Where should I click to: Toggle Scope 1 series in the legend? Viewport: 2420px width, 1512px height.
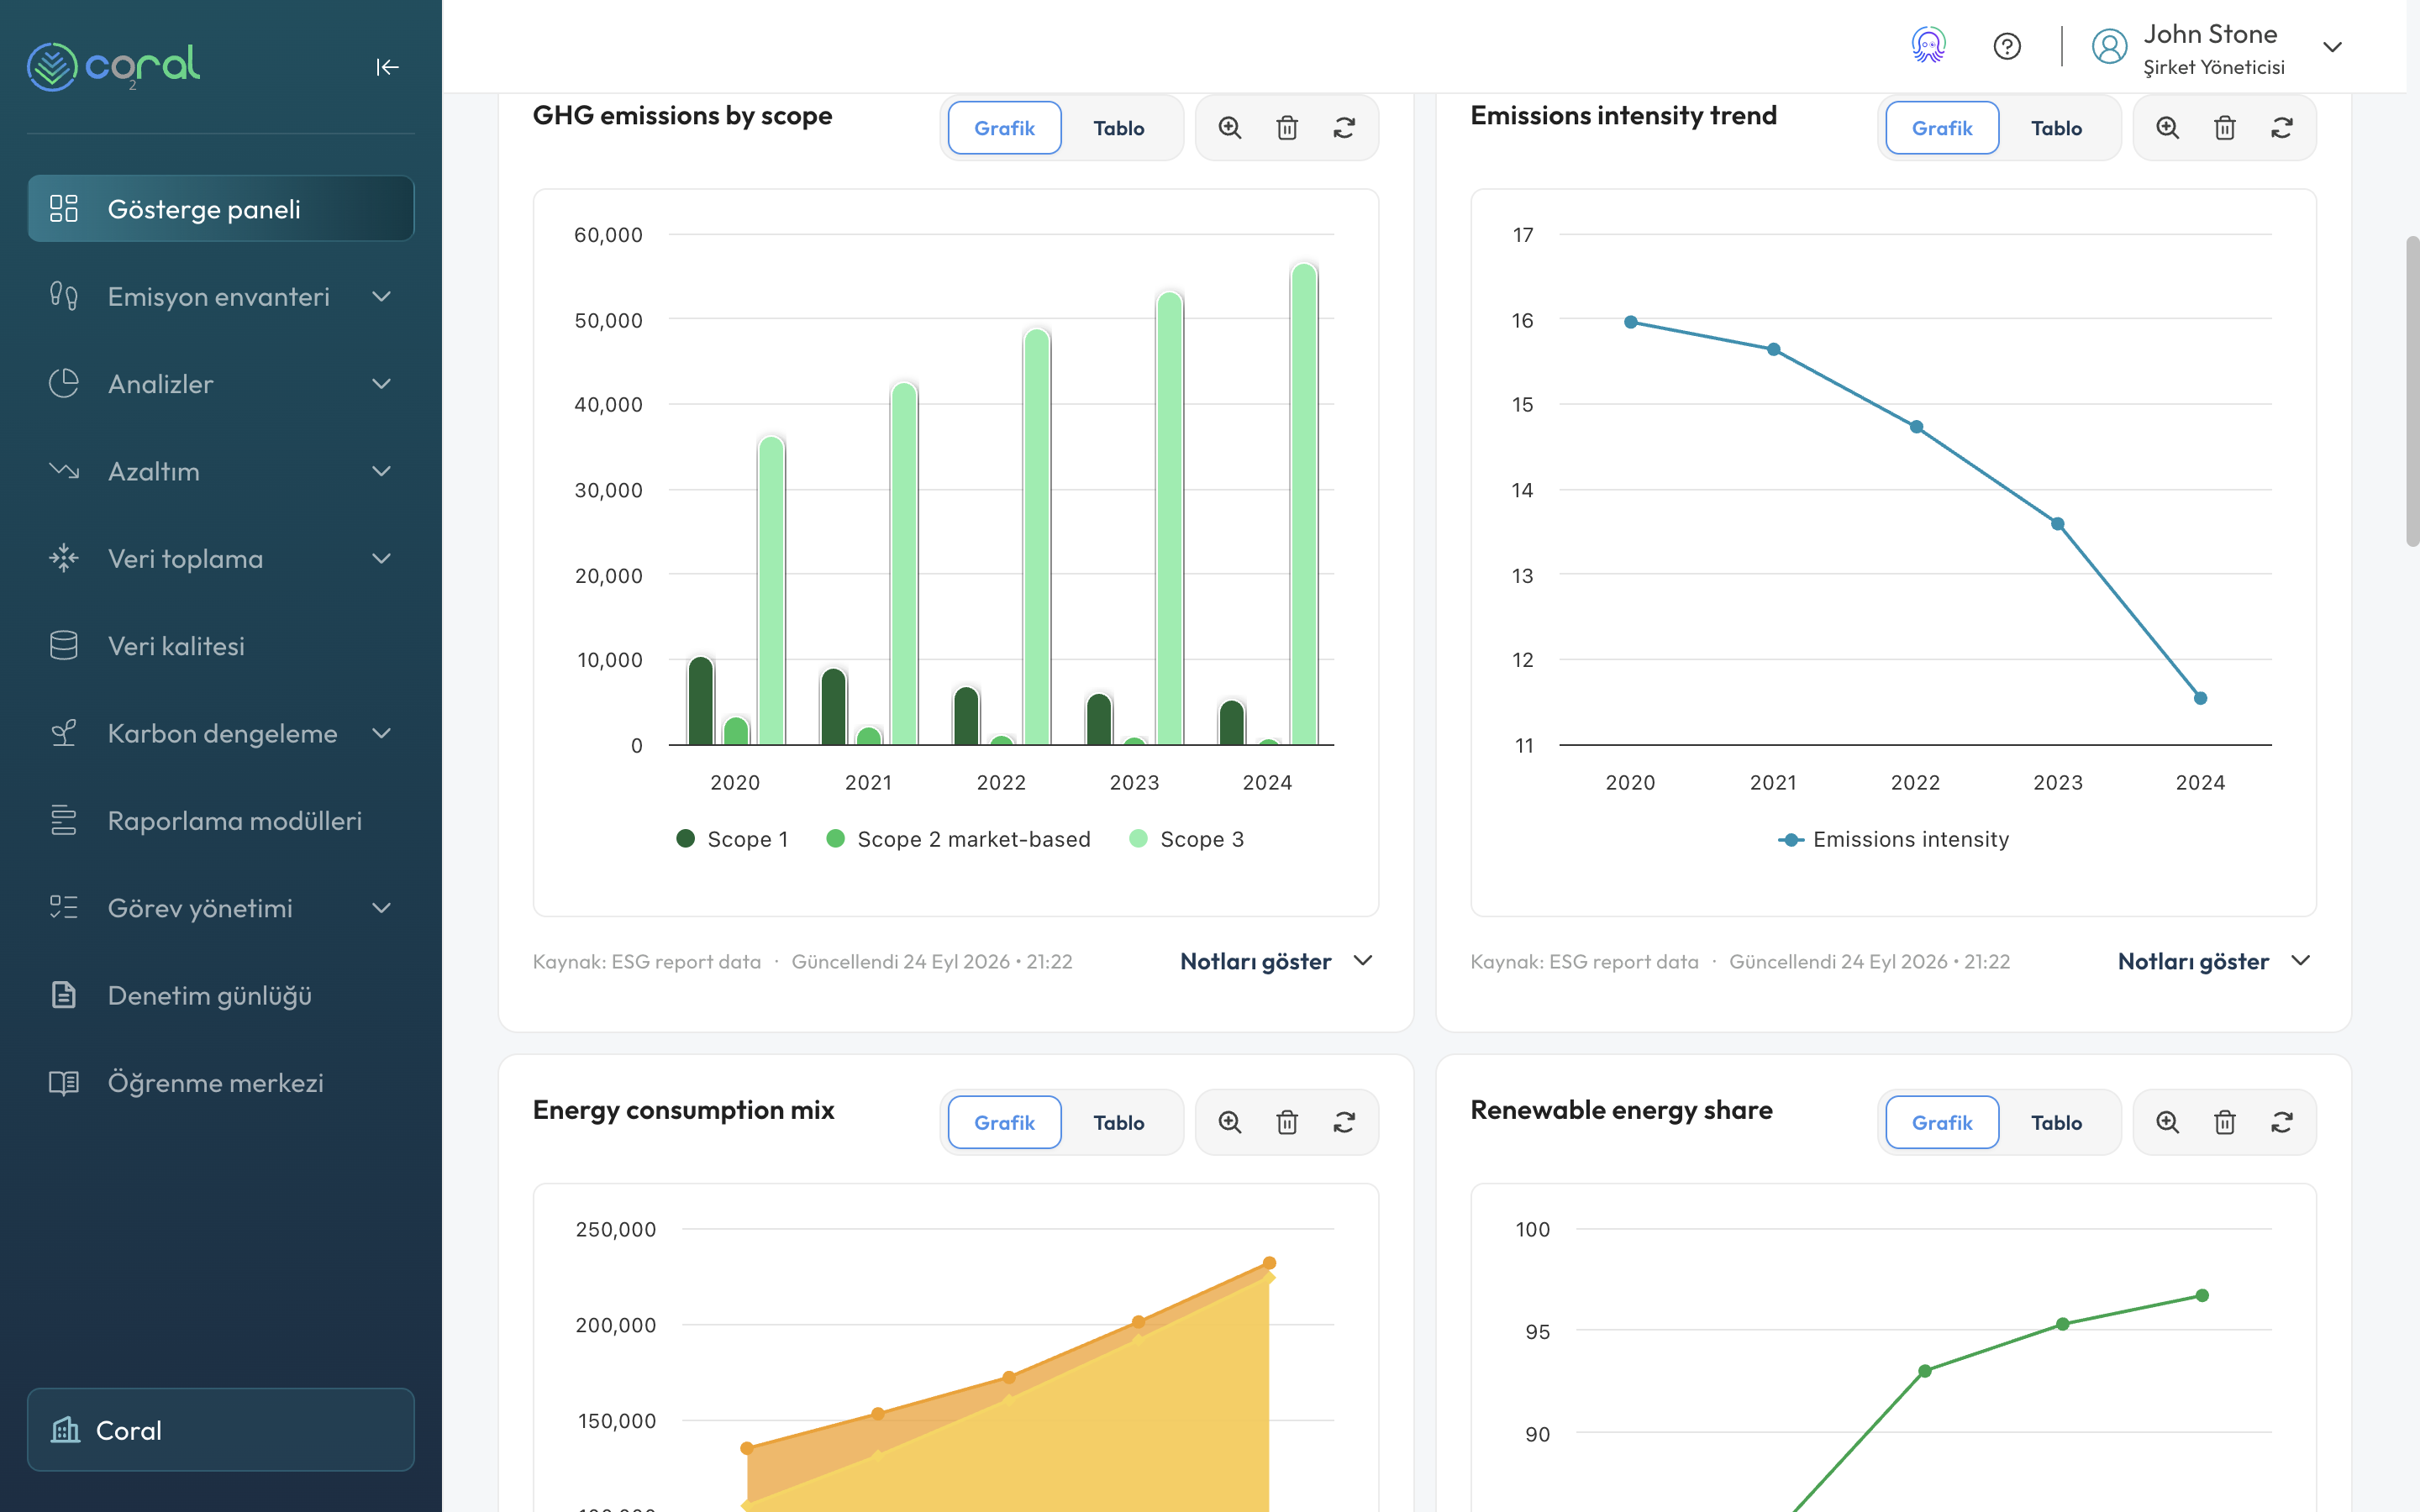732,839
